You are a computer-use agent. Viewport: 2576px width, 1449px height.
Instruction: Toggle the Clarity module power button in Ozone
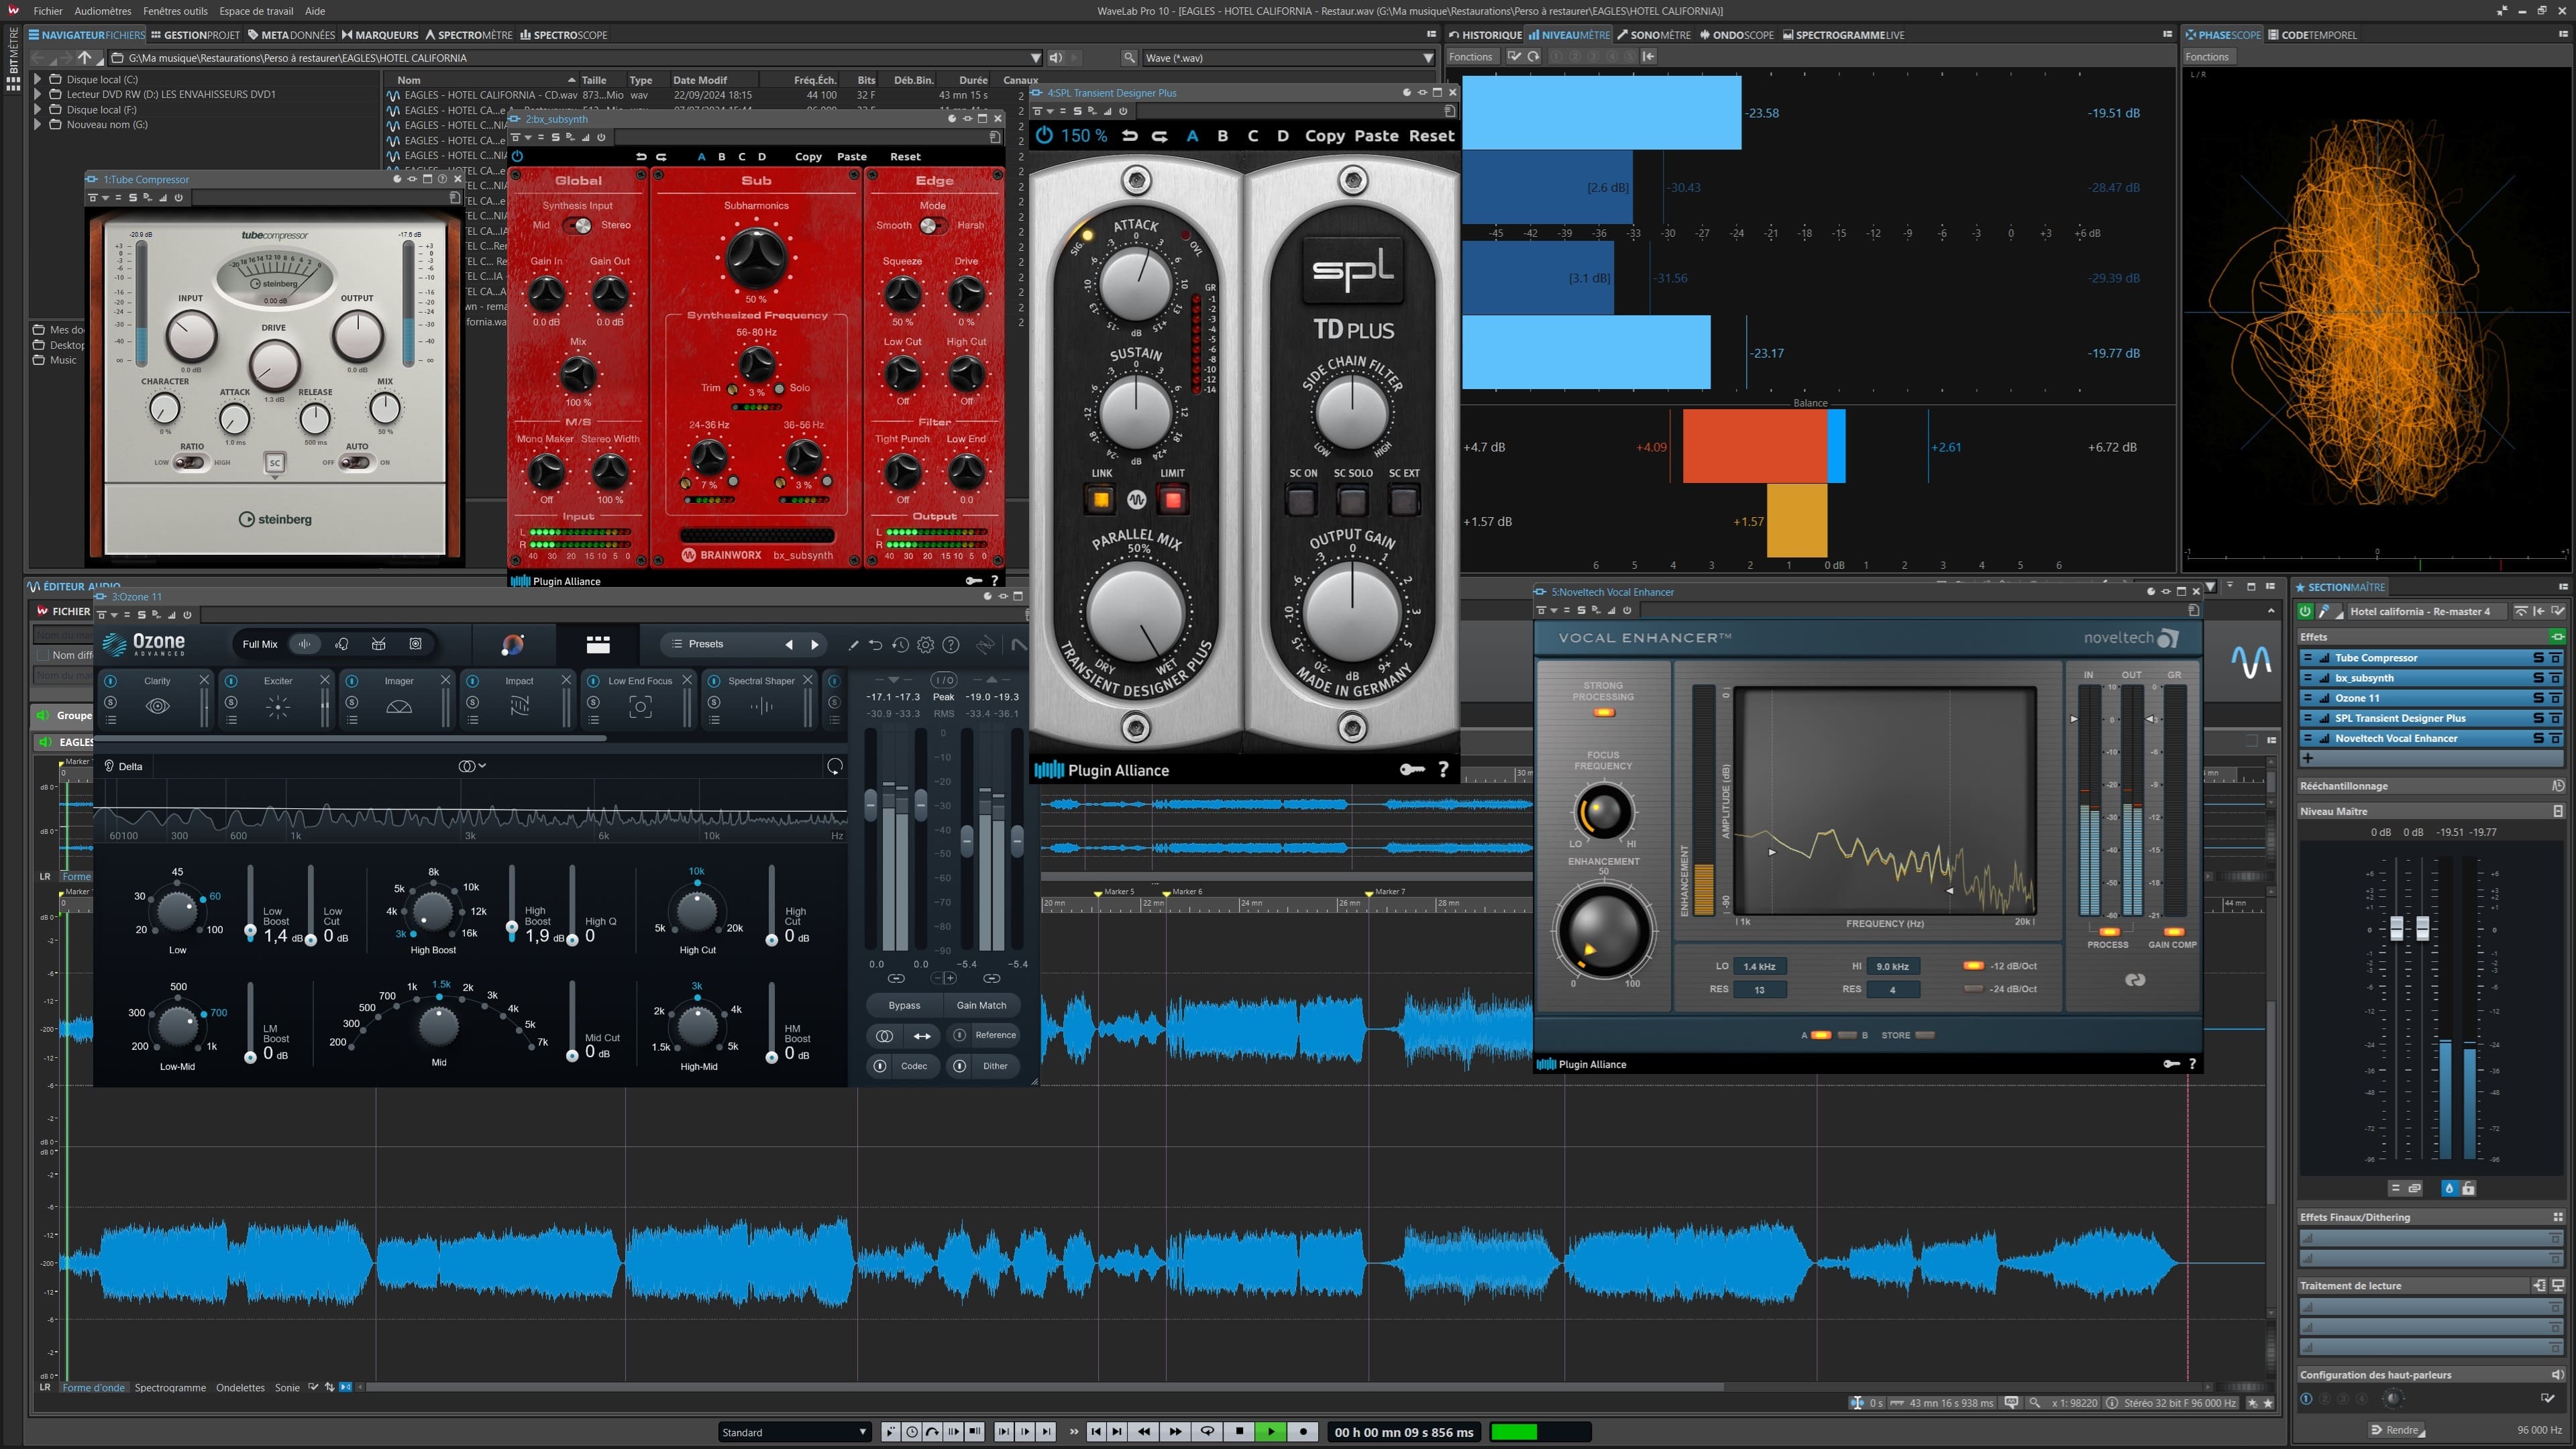[x=111, y=681]
